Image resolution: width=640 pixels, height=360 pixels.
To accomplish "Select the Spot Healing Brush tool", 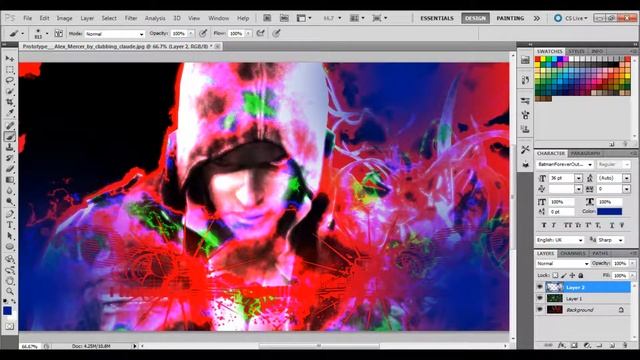I will [10, 126].
